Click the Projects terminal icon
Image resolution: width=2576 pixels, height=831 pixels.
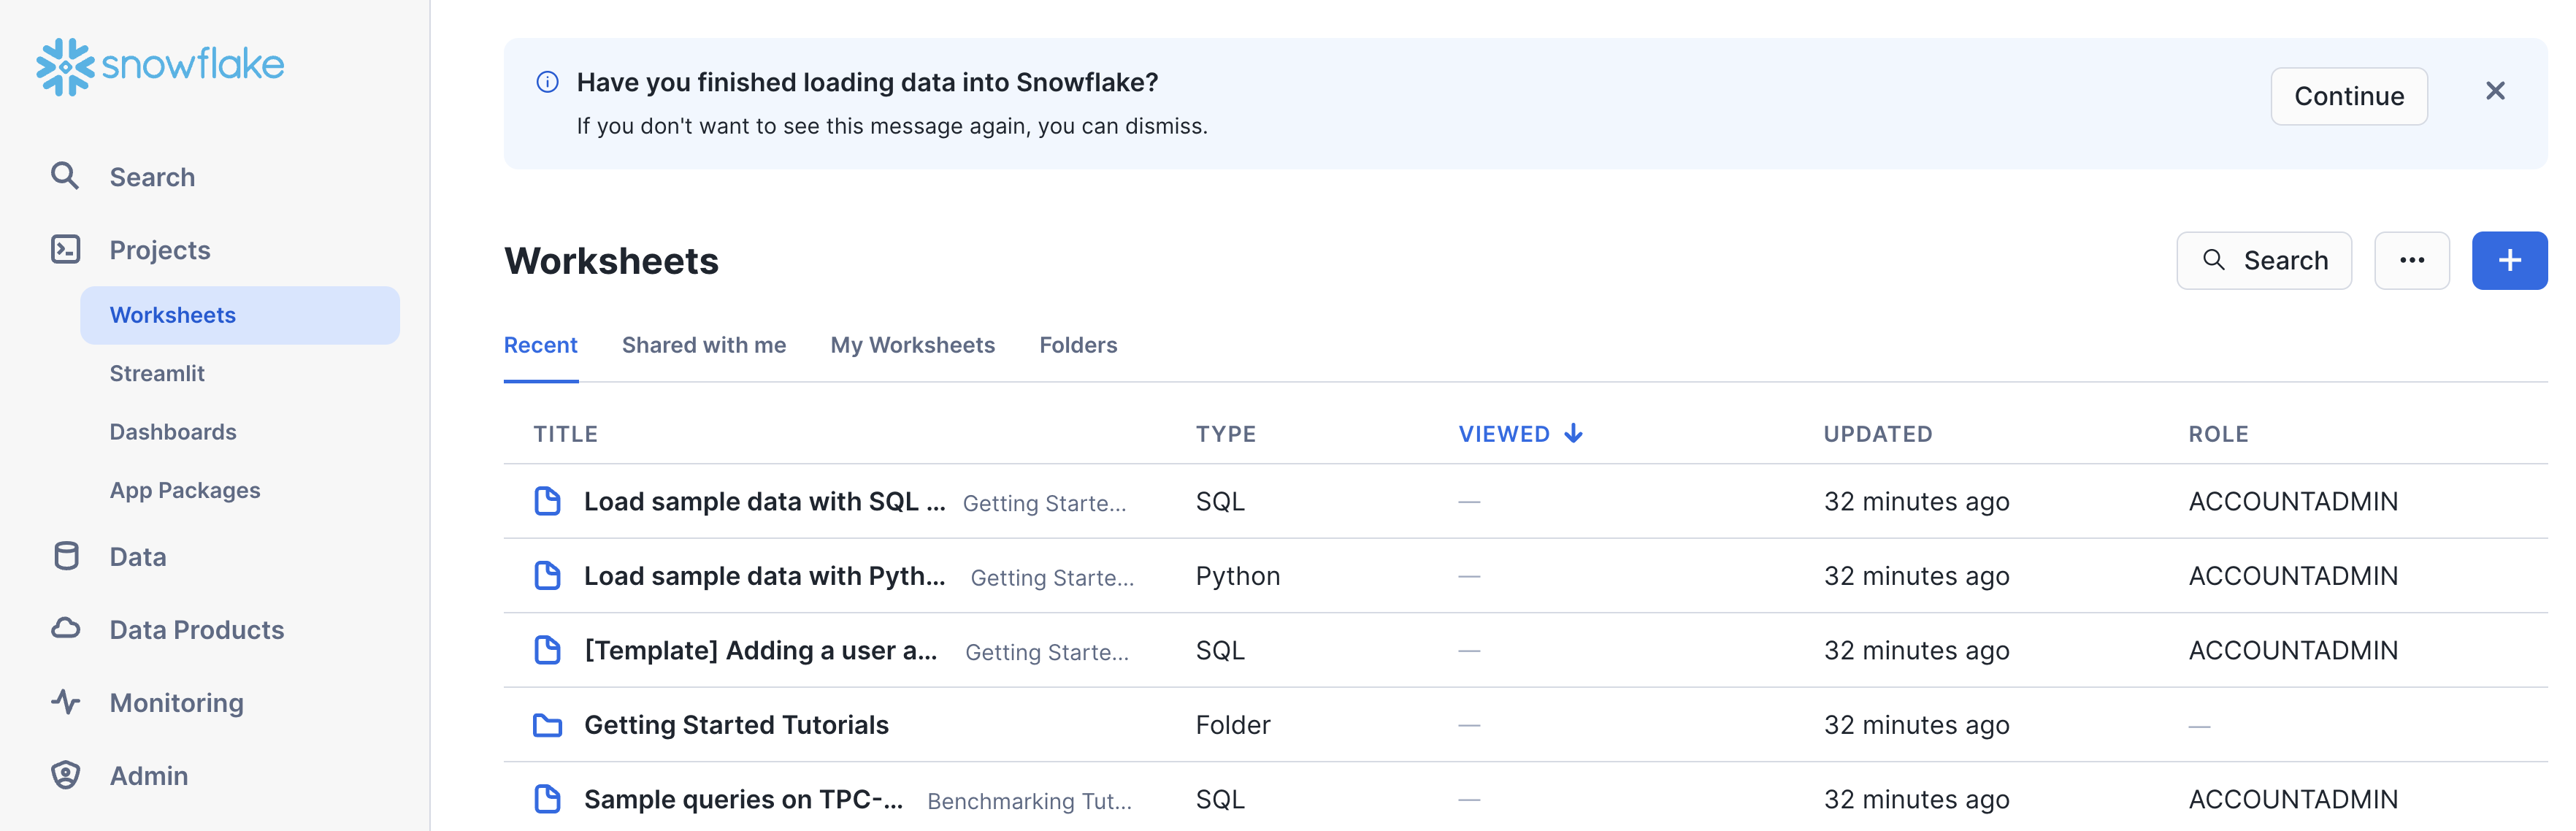pyautogui.click(x=65, y=249)
